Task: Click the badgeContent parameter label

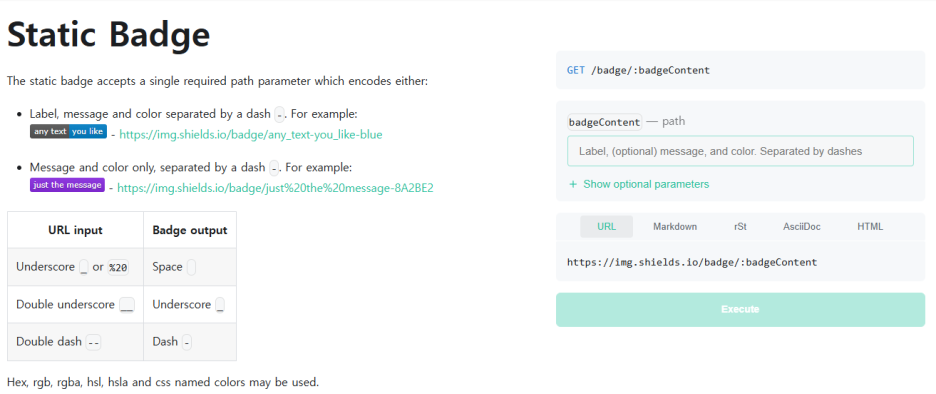Action: tap(605, 122)
